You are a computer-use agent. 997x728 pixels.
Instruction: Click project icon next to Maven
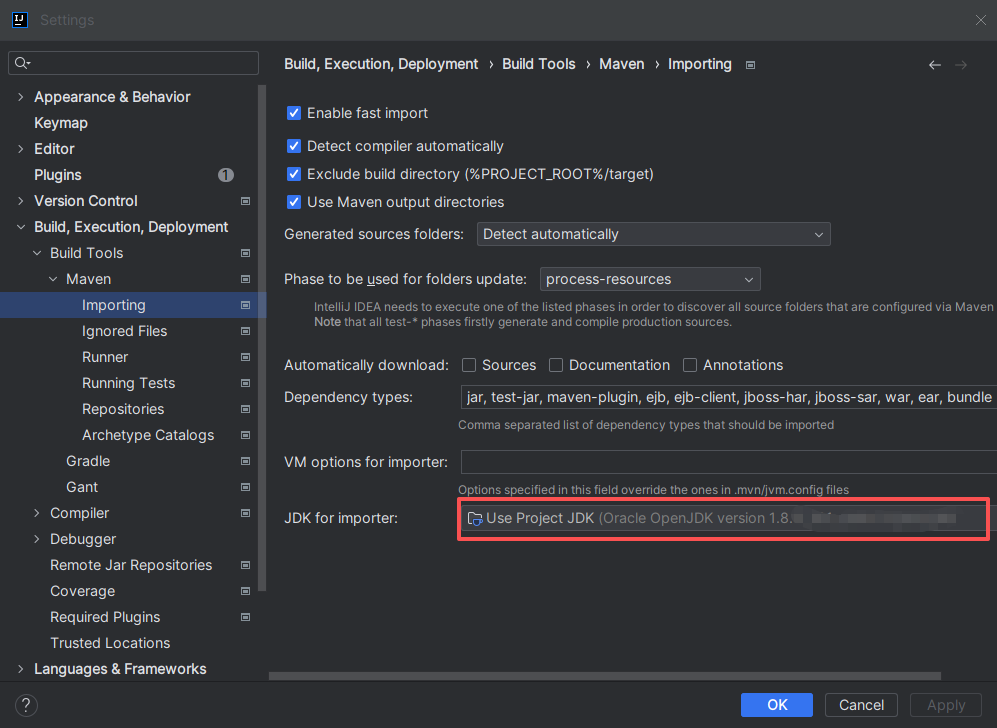[245, 279]
